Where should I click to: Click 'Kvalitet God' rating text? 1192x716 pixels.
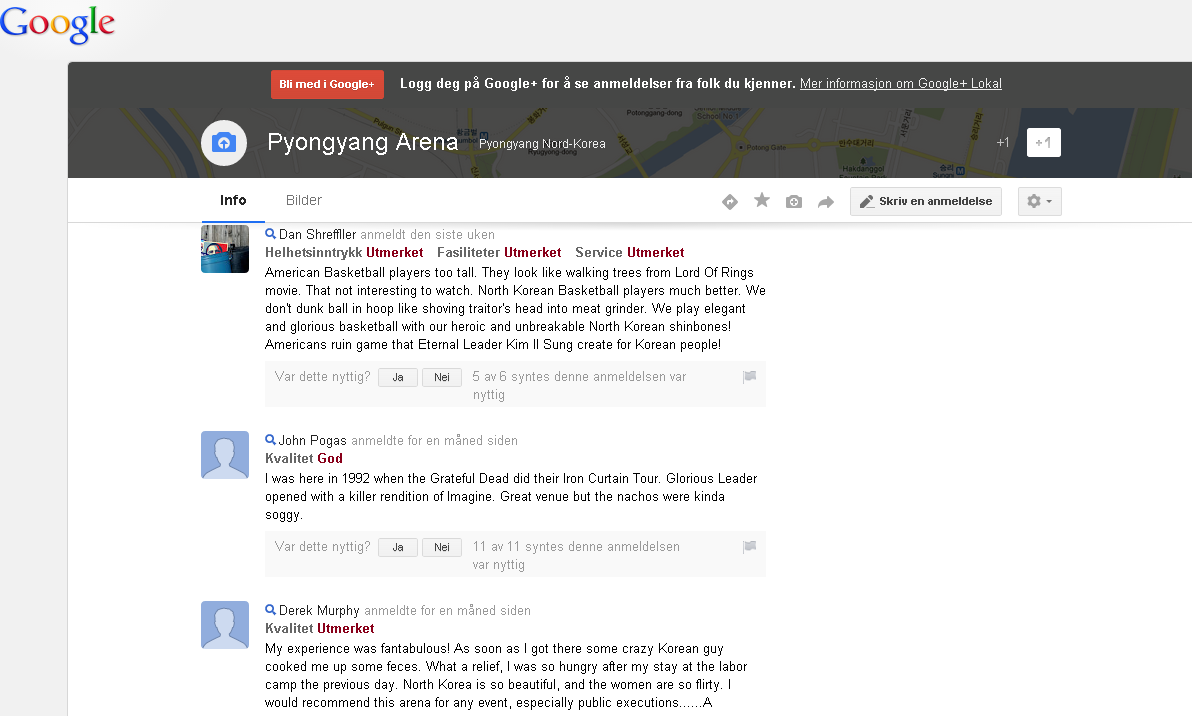pos(303,458)
